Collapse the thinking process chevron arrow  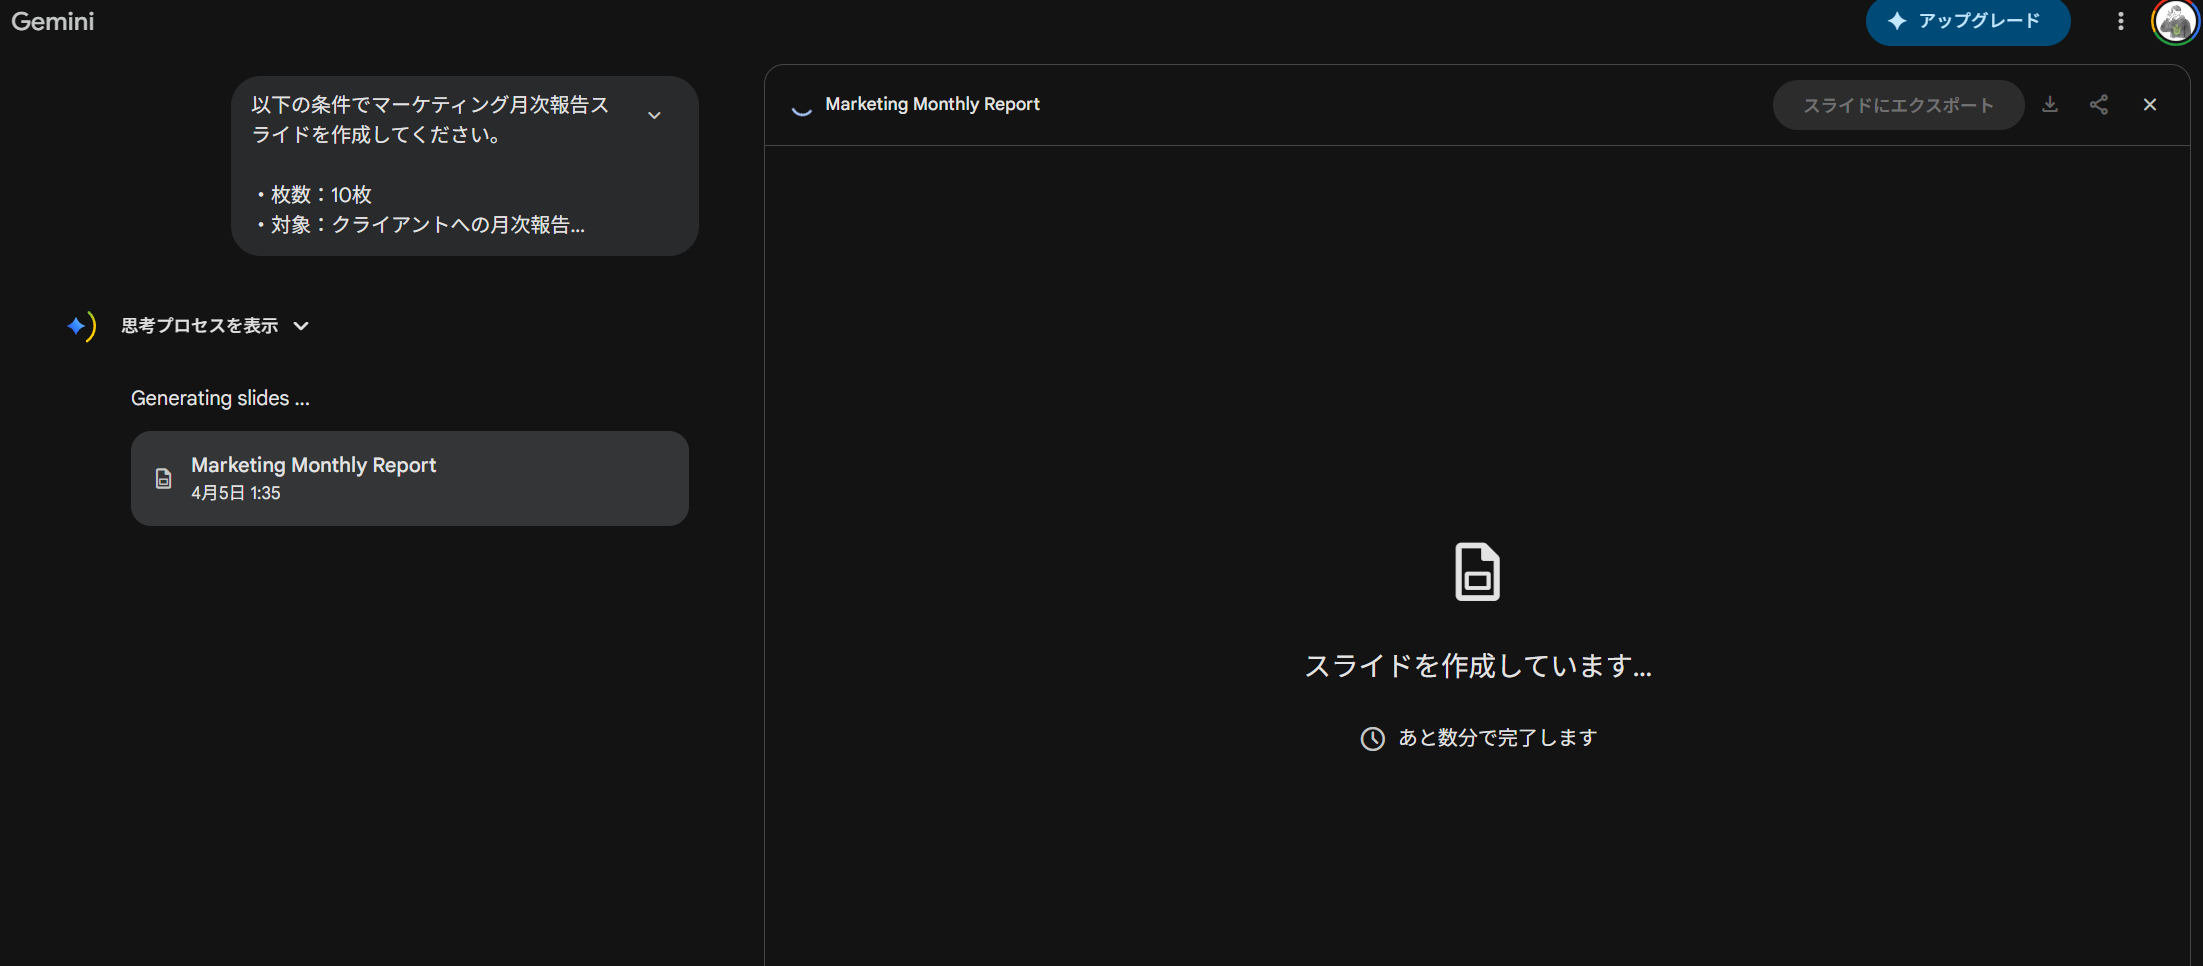point(300,326)
